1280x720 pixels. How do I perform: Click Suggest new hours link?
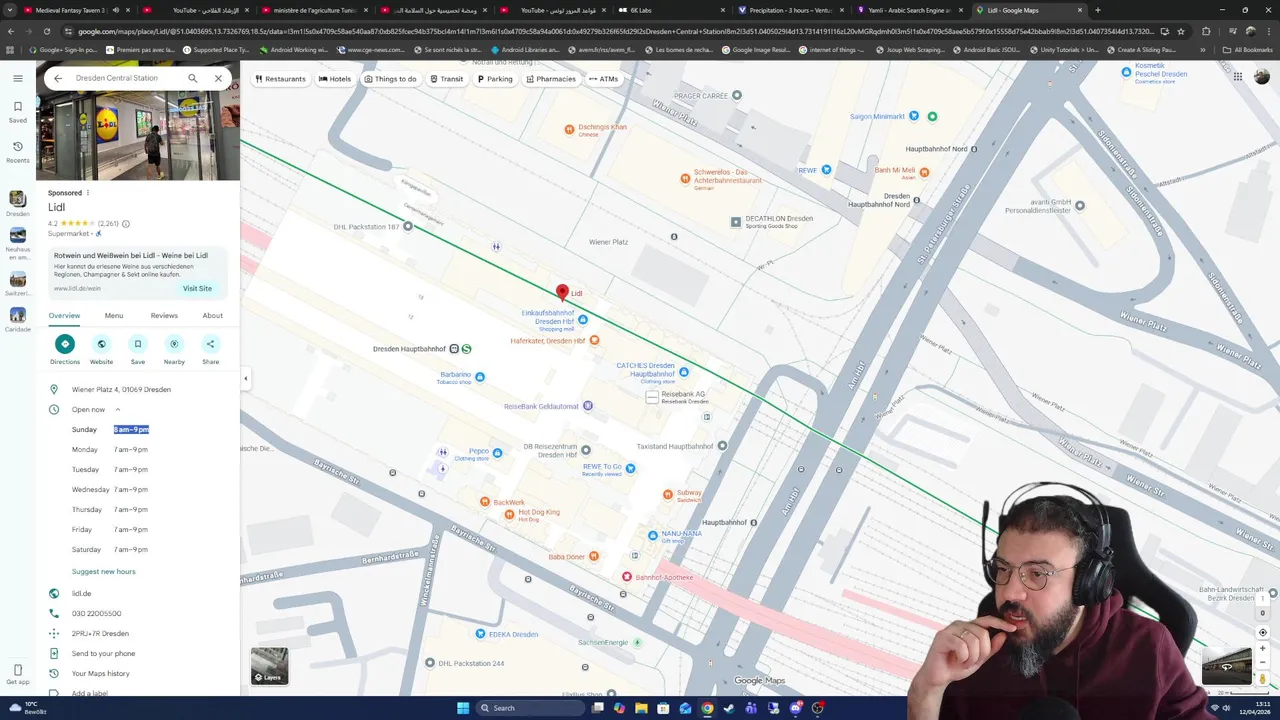point(103,571)
